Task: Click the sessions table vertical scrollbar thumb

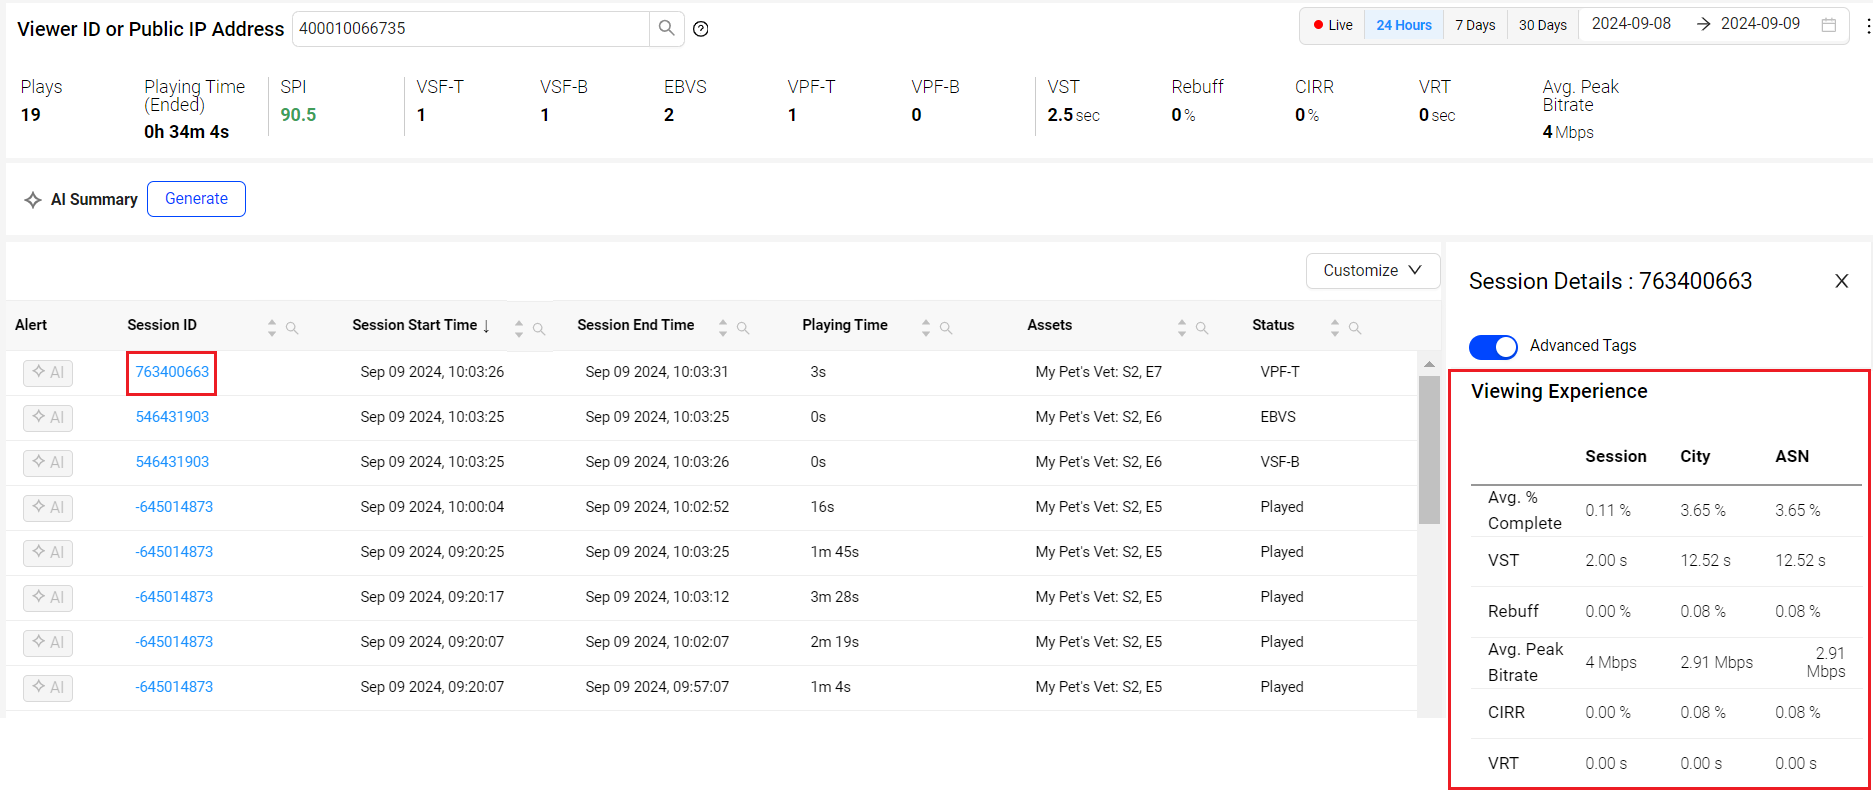Action: tap(1429, 449)
